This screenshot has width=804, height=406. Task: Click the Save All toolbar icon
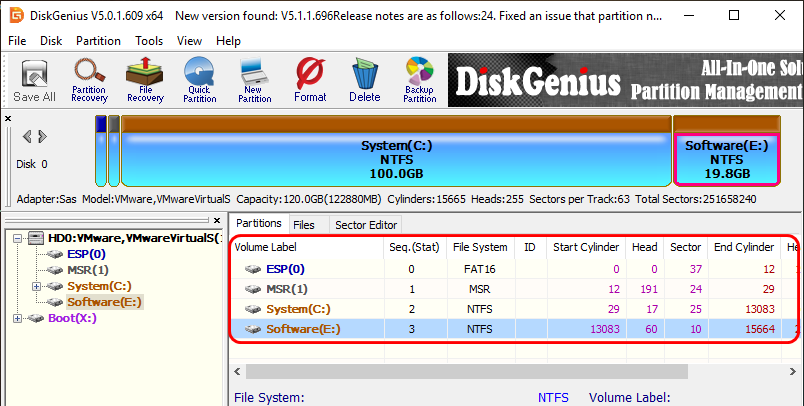click(34, 80)
